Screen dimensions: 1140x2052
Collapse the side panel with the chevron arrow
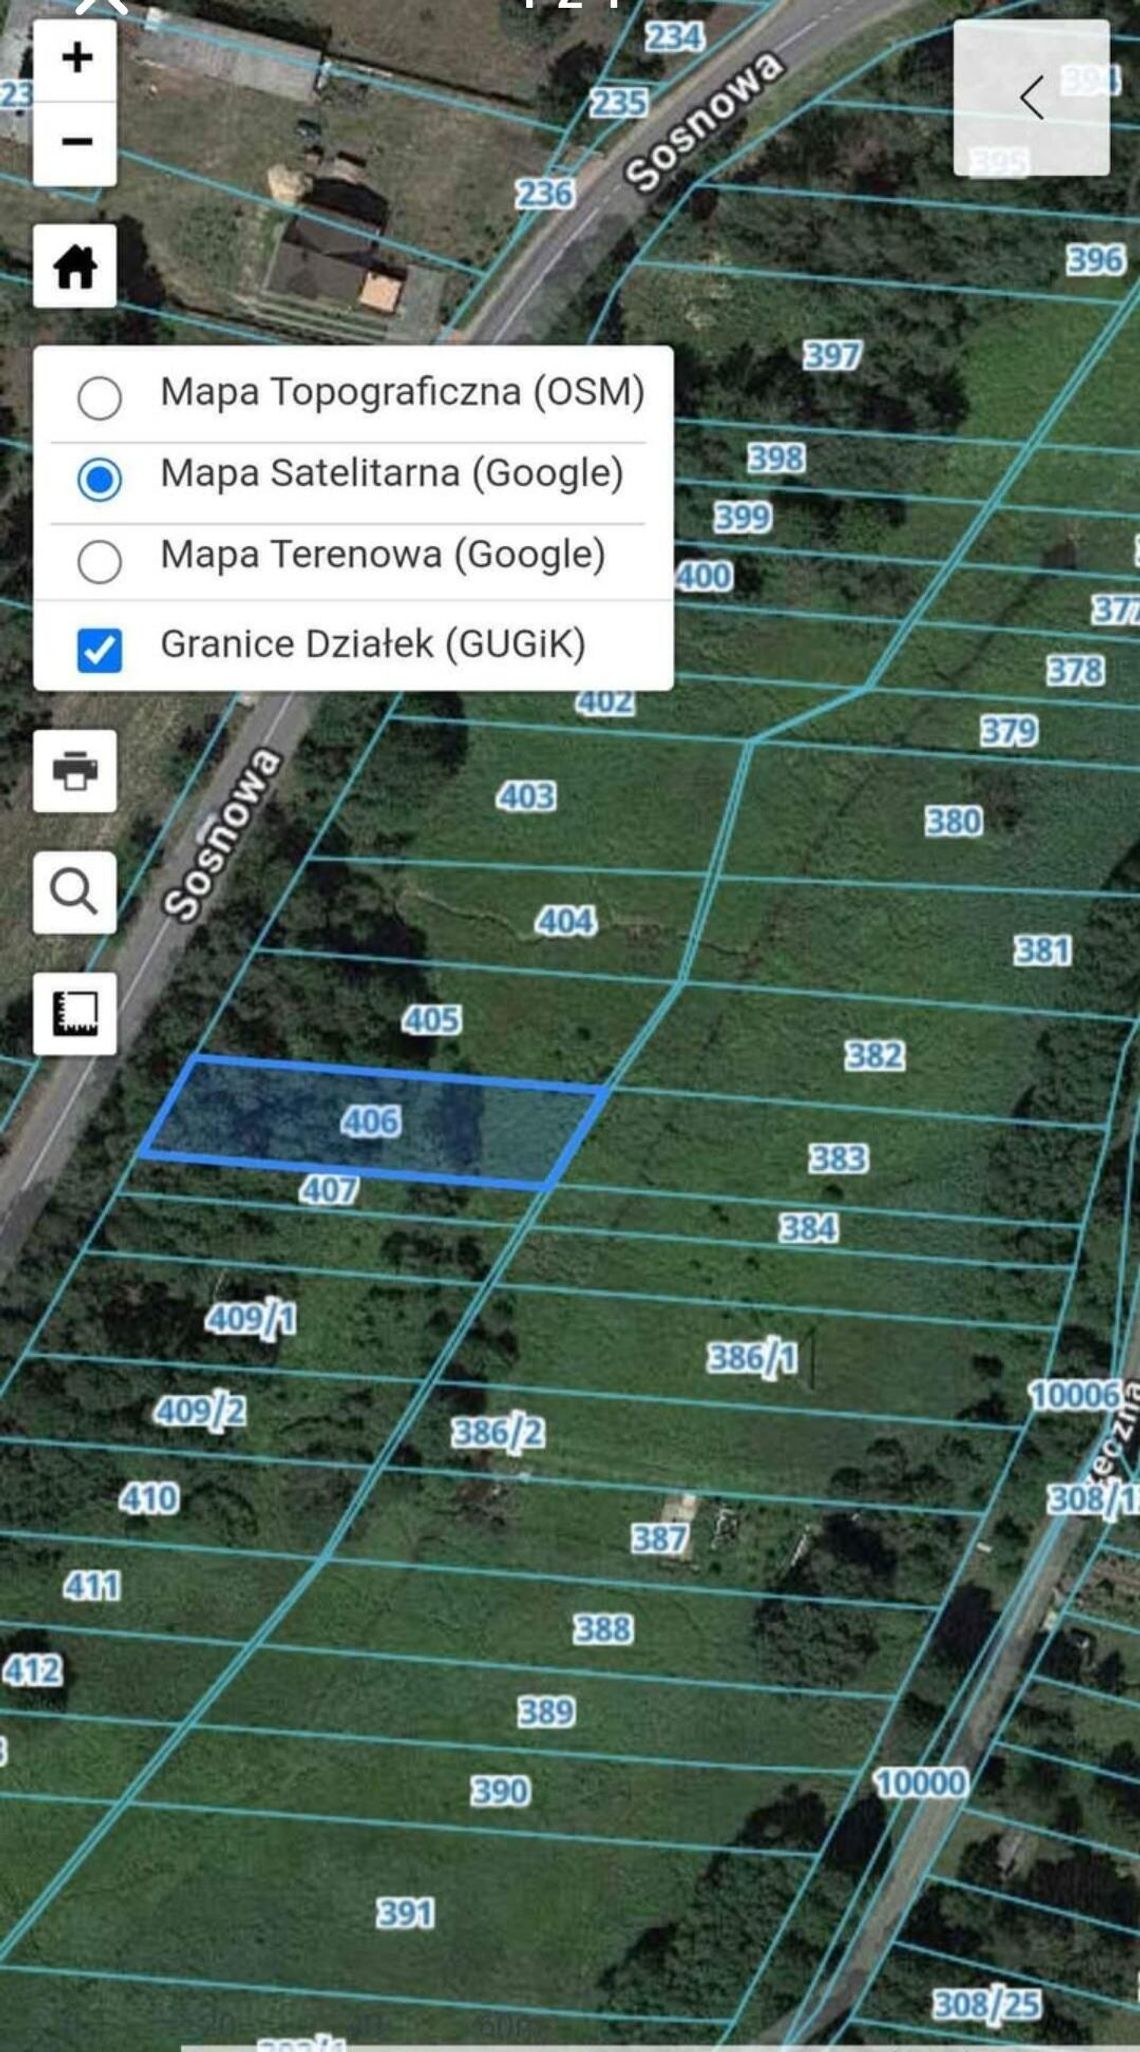coord(1031,98)
